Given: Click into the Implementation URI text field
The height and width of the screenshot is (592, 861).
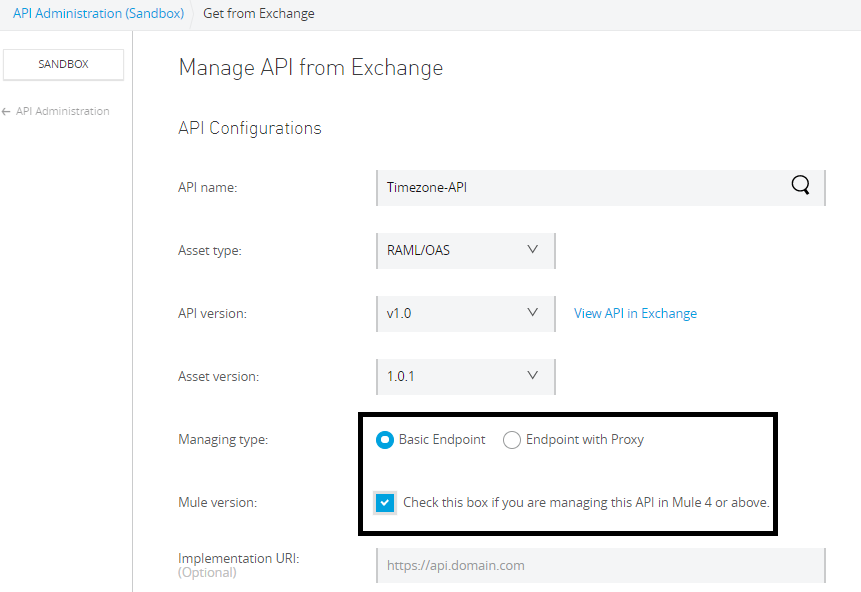Looking at the screenshot, I should [x=600, y=565].
